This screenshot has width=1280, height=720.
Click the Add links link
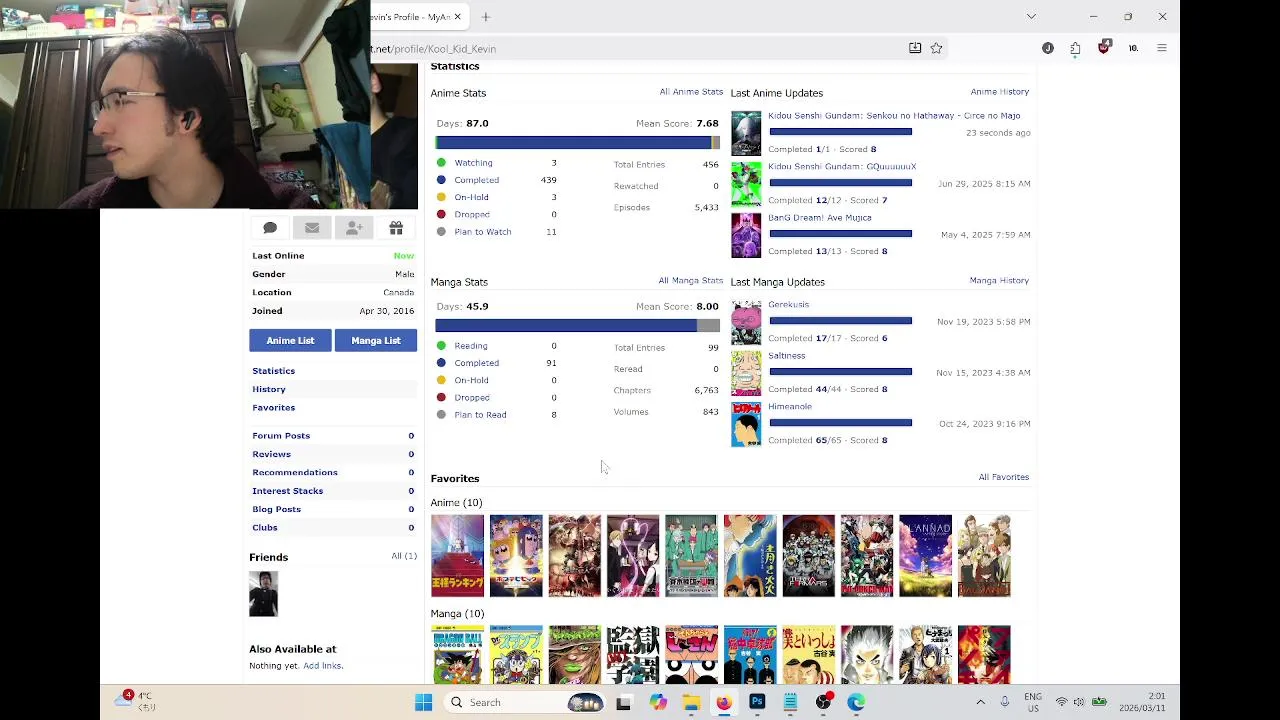pyautogui.click(x=323, y=666)
